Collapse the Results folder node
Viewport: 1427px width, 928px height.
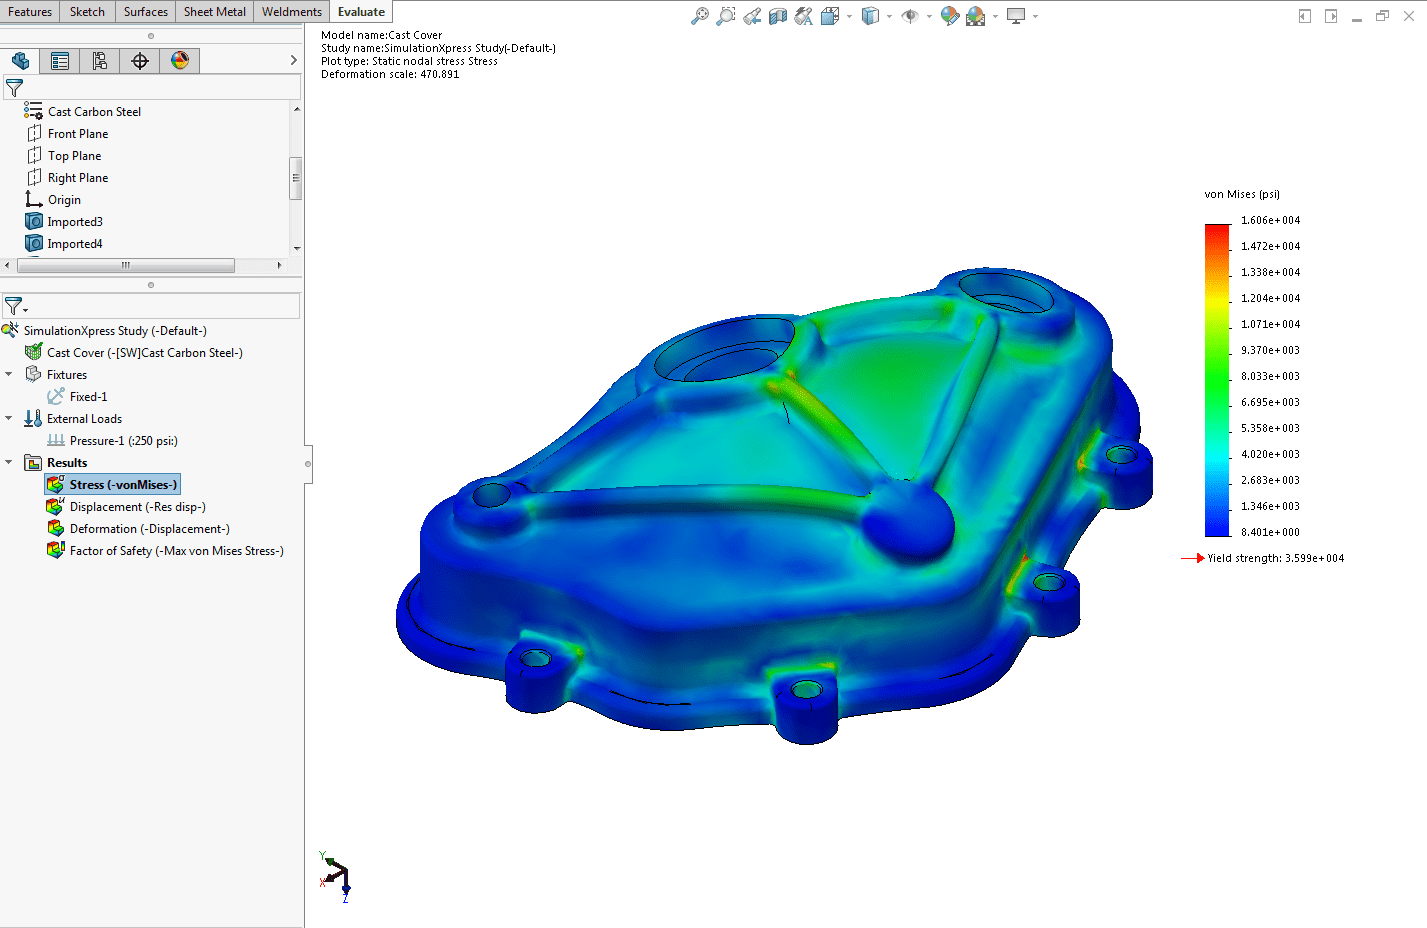[x=9, y=463]
